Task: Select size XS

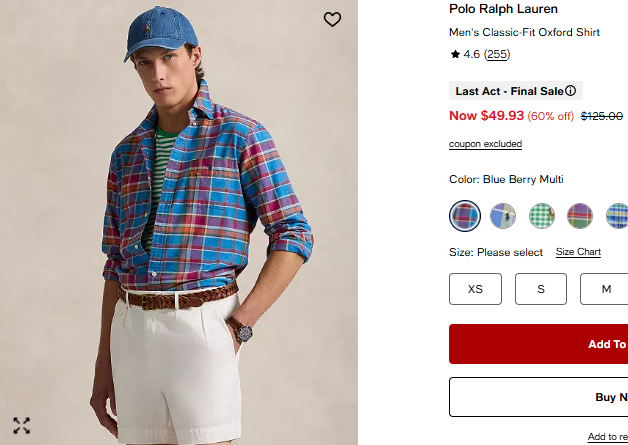Action: click(x=475, y=289)
